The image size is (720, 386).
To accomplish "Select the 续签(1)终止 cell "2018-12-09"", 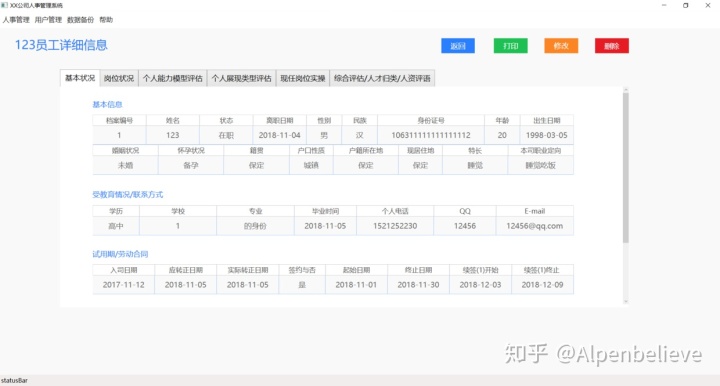I will pos(542,285).
